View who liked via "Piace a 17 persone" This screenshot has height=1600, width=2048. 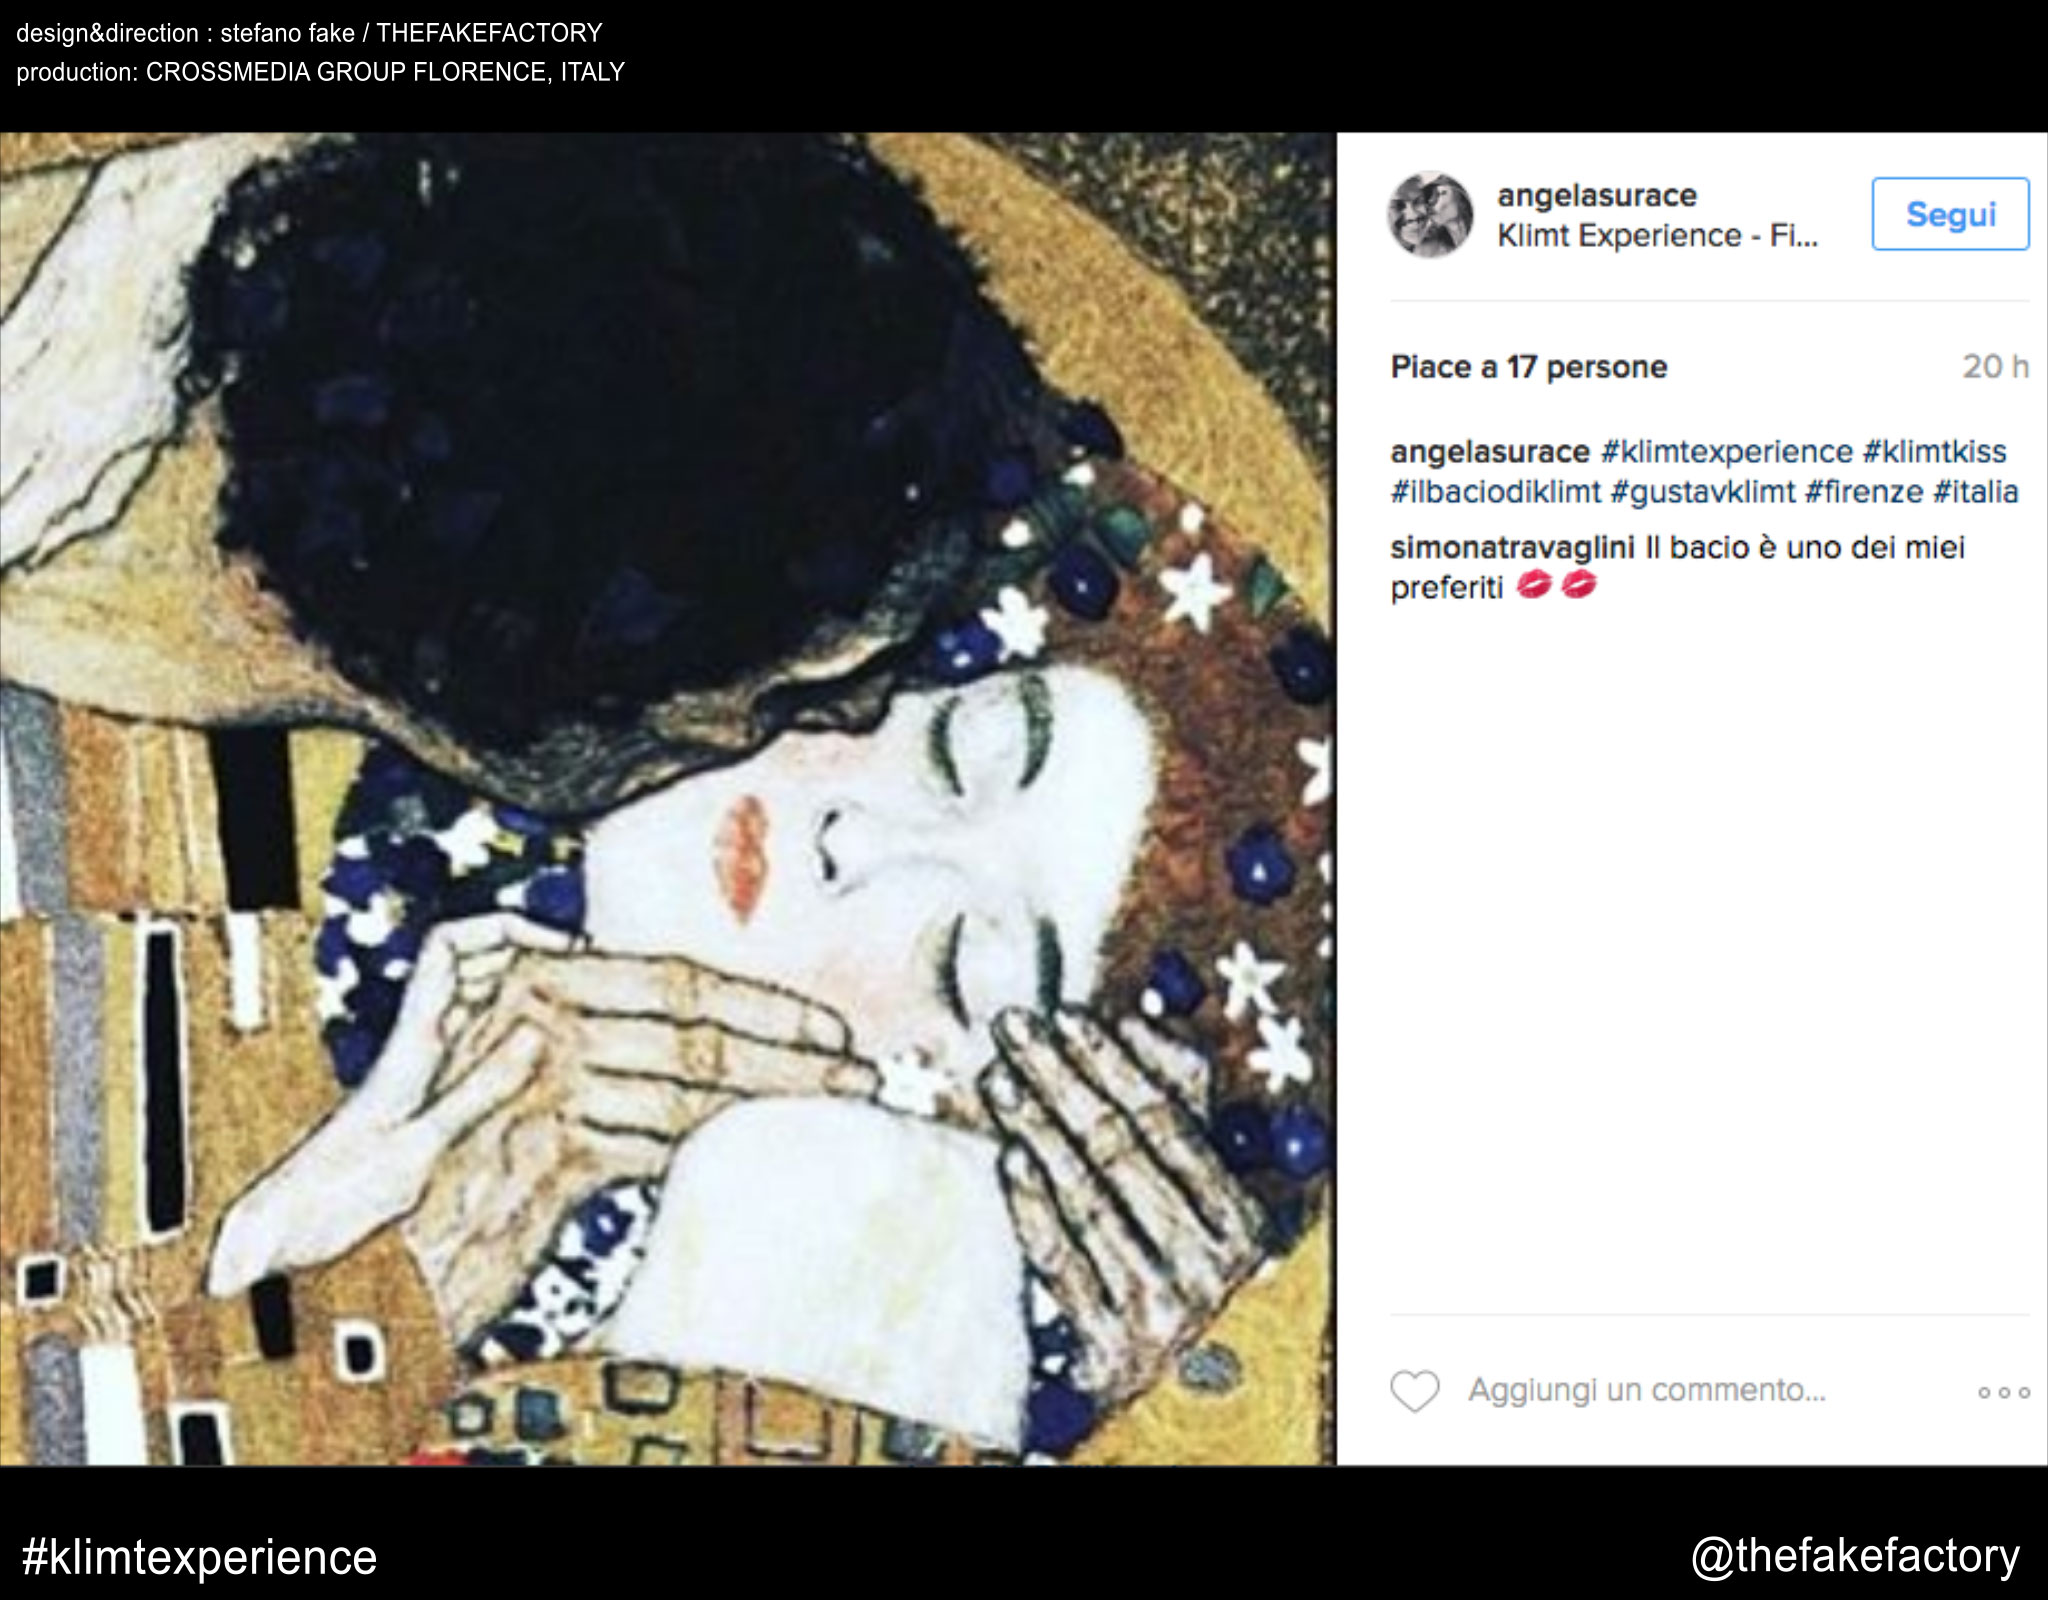pyautogui.click(x=1528, y=367)
